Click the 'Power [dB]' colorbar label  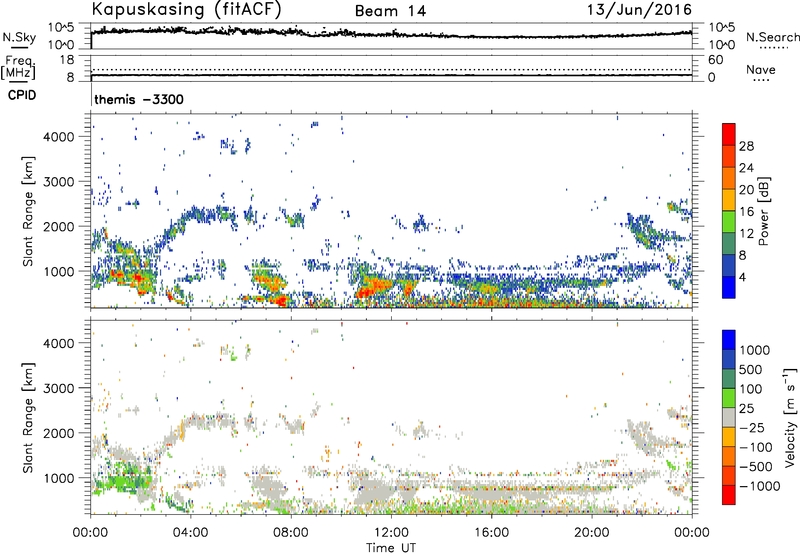coord(763,211)
